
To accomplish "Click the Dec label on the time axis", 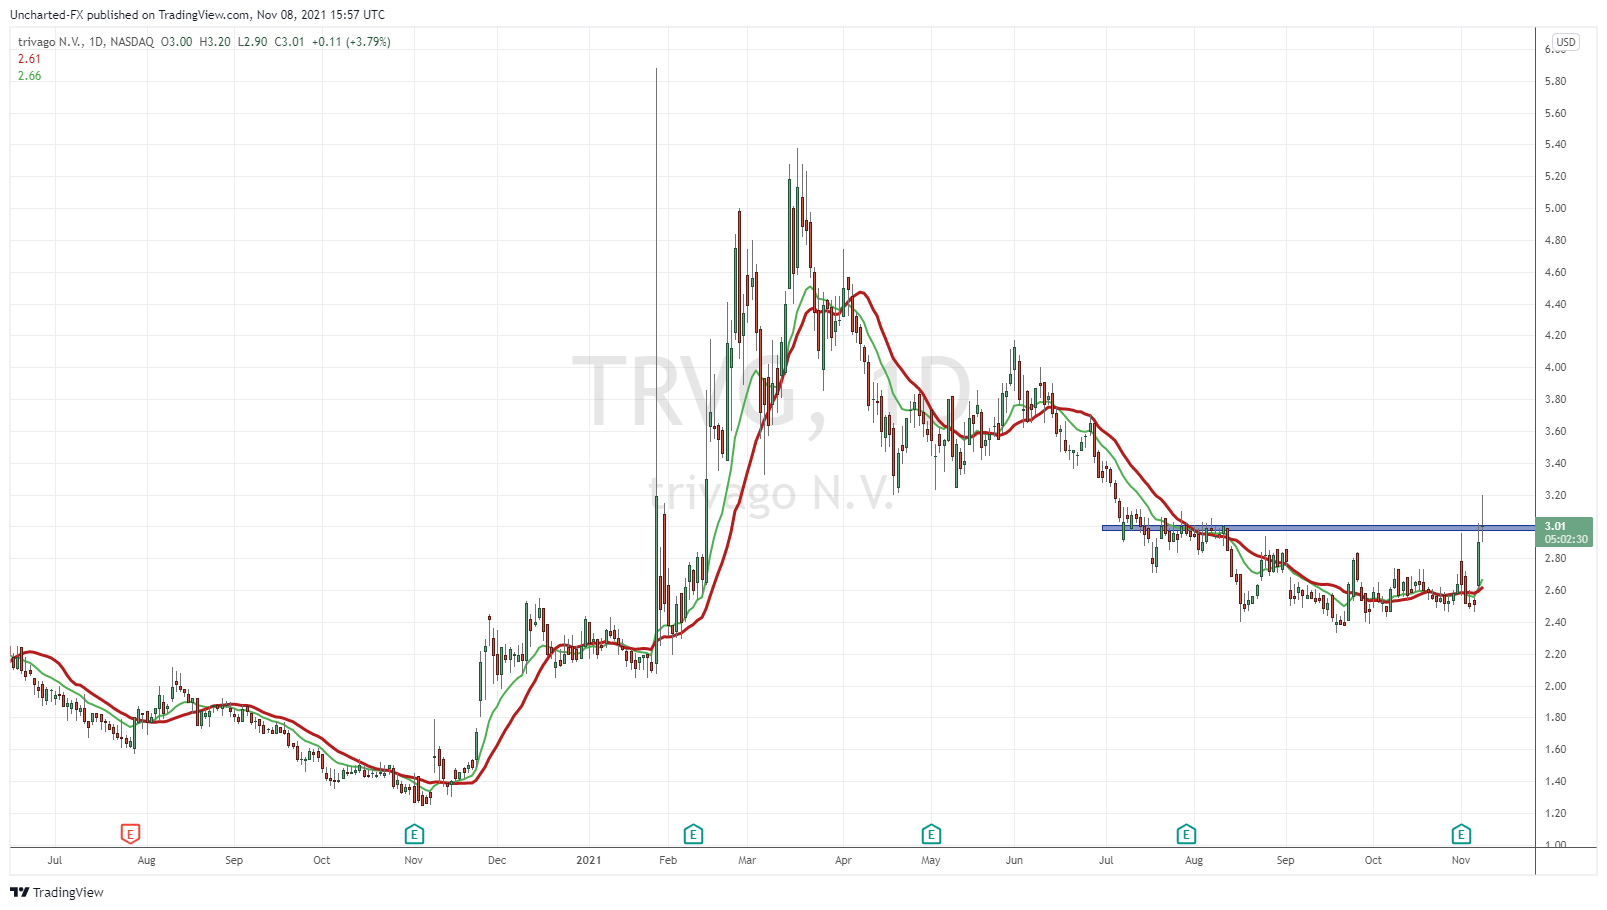I will click(497, 860).
